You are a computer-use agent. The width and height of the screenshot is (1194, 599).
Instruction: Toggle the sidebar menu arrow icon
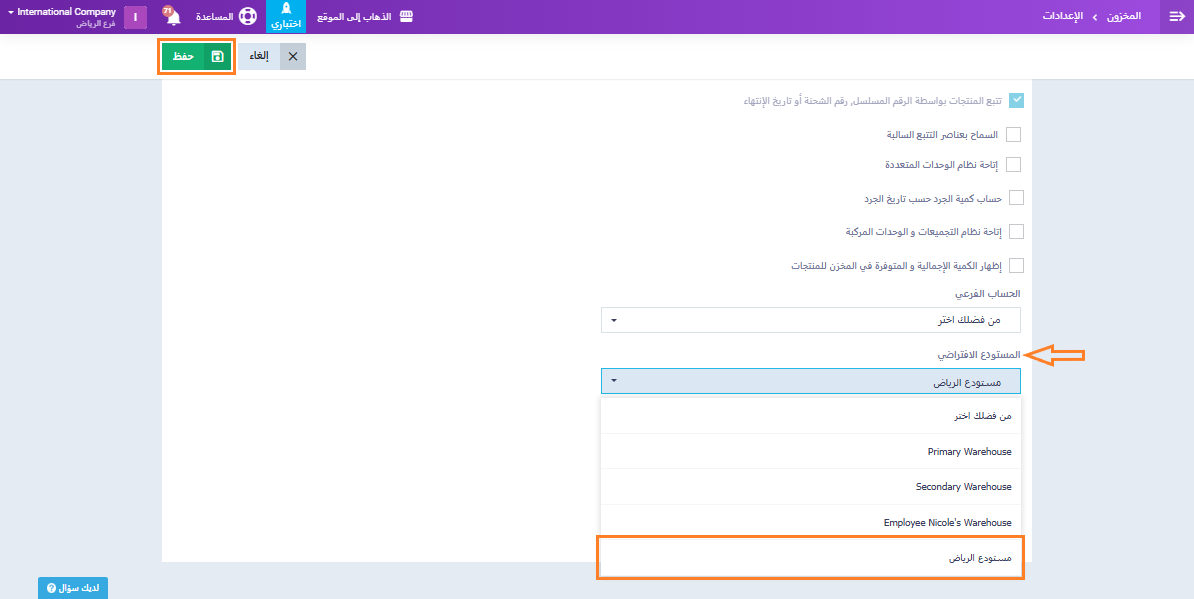[x=1176, y=17]
